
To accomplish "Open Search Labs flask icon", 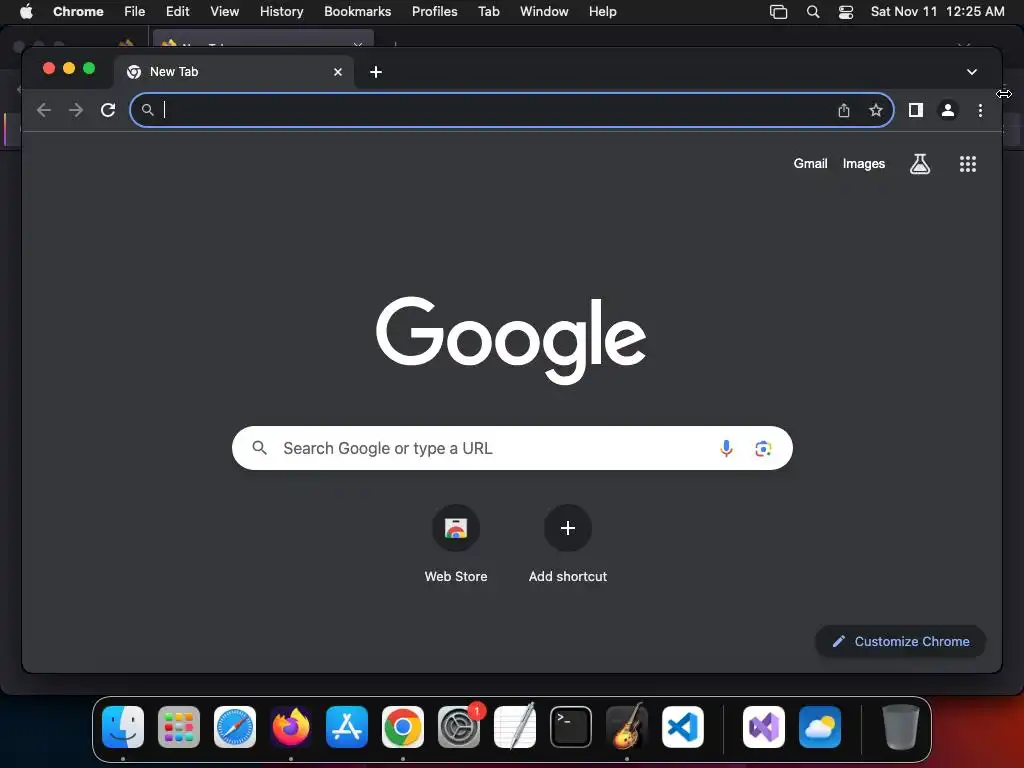I will pos(920,164).
